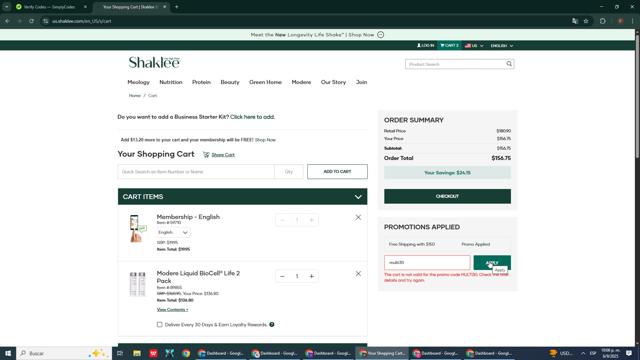Screen dimensions: 640x360
Task: Open the Meology menu
Action: pyautogui.click(x=138, y=82)
